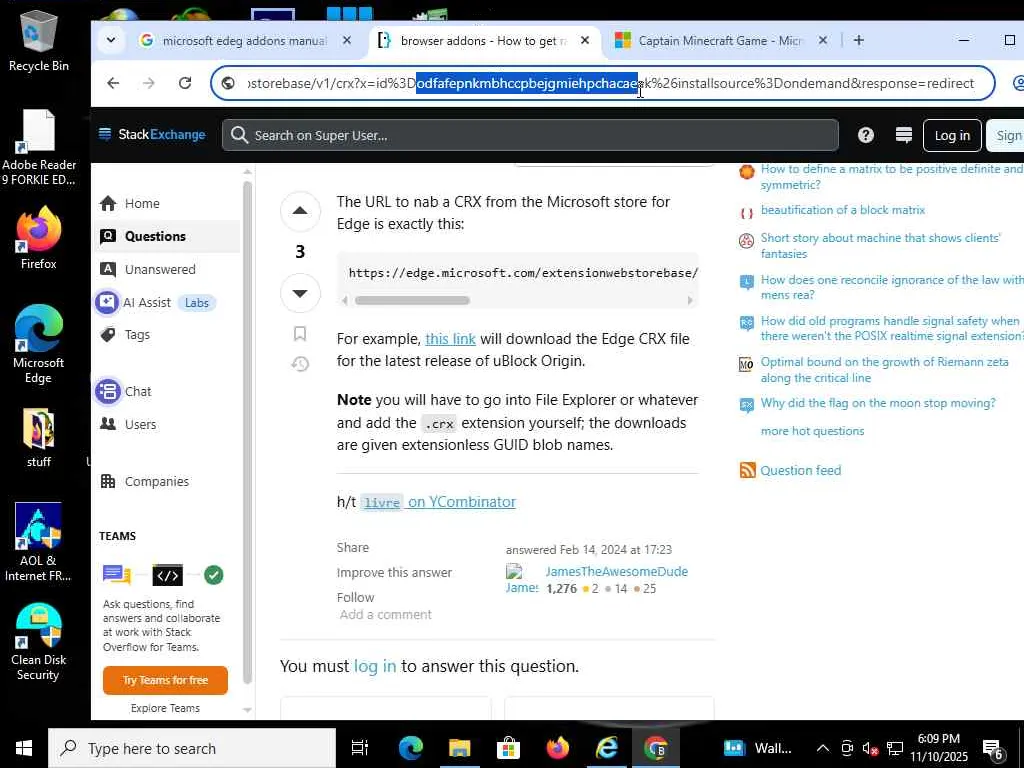Click Try Teams for free button
Viewport: 1024px width, 768px height.
coord(165,680)
